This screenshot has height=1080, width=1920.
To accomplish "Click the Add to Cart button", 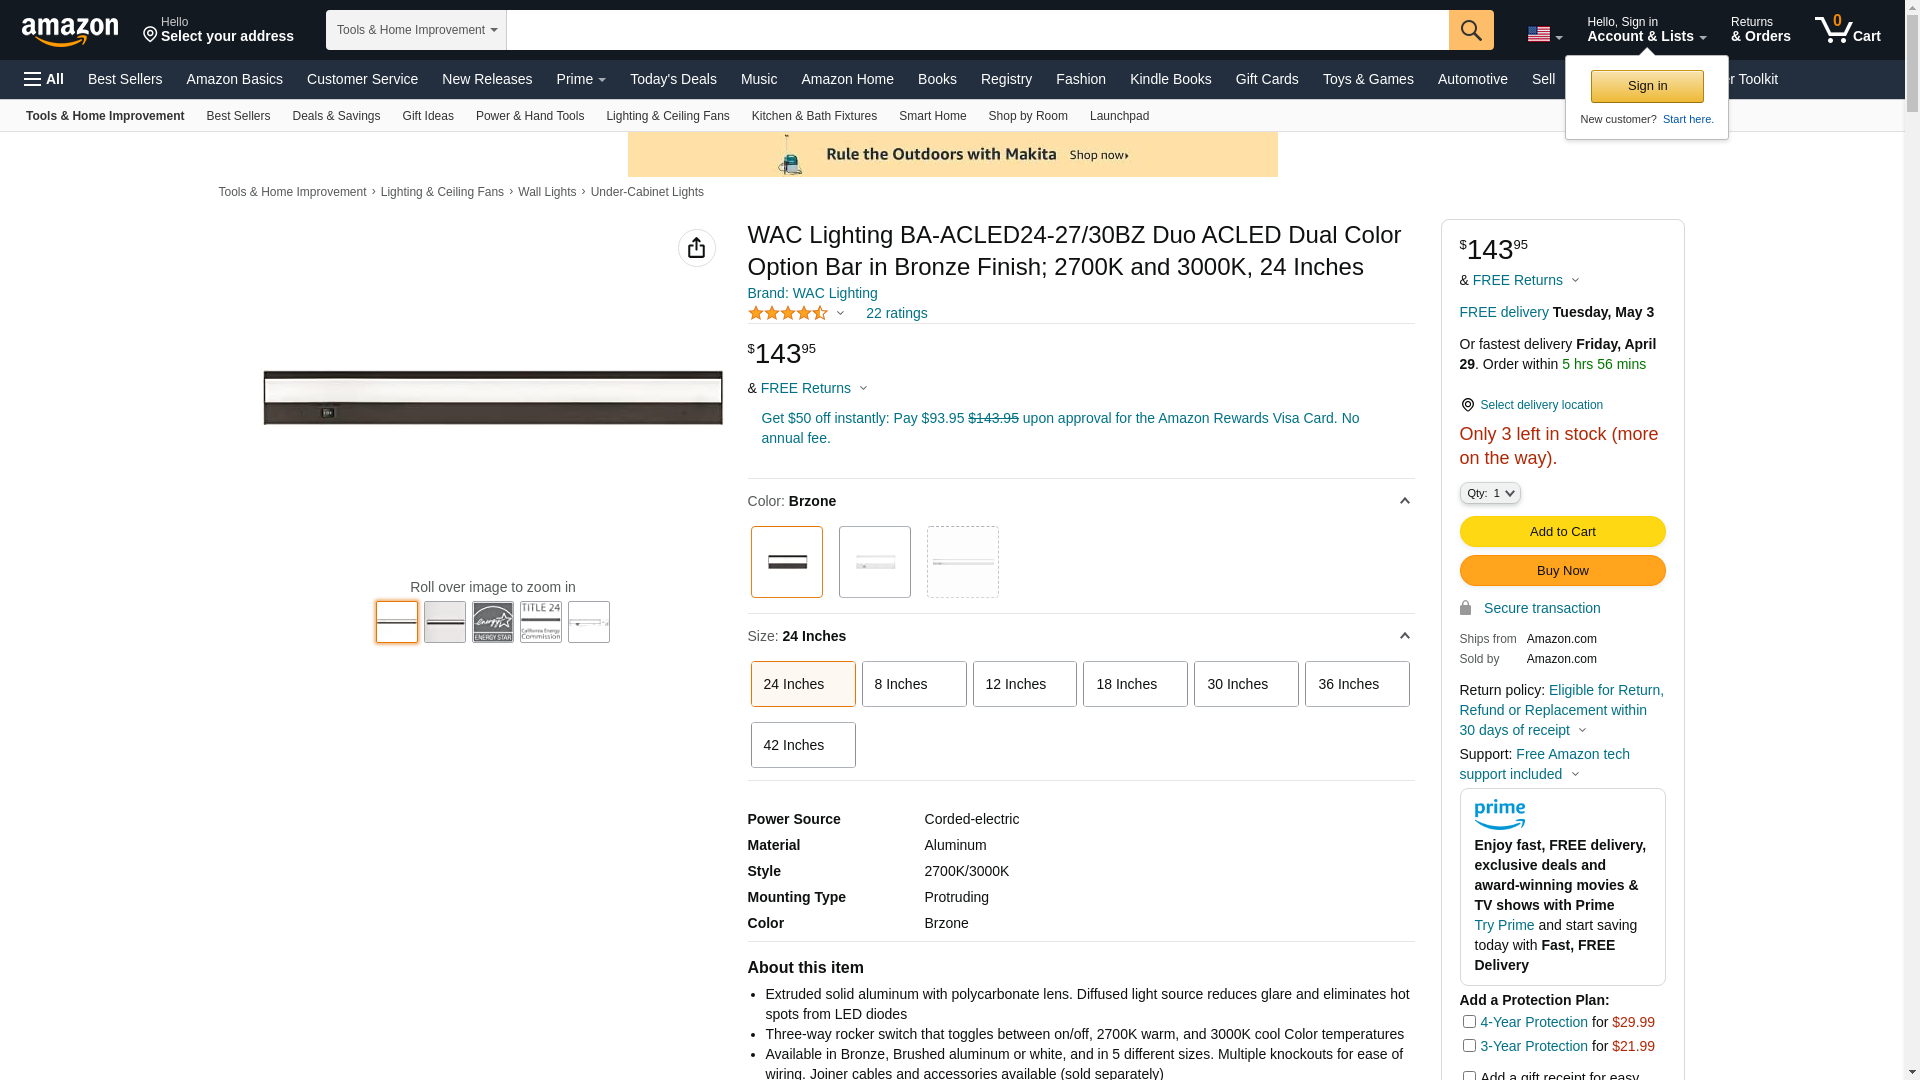I will [1562, 531].
